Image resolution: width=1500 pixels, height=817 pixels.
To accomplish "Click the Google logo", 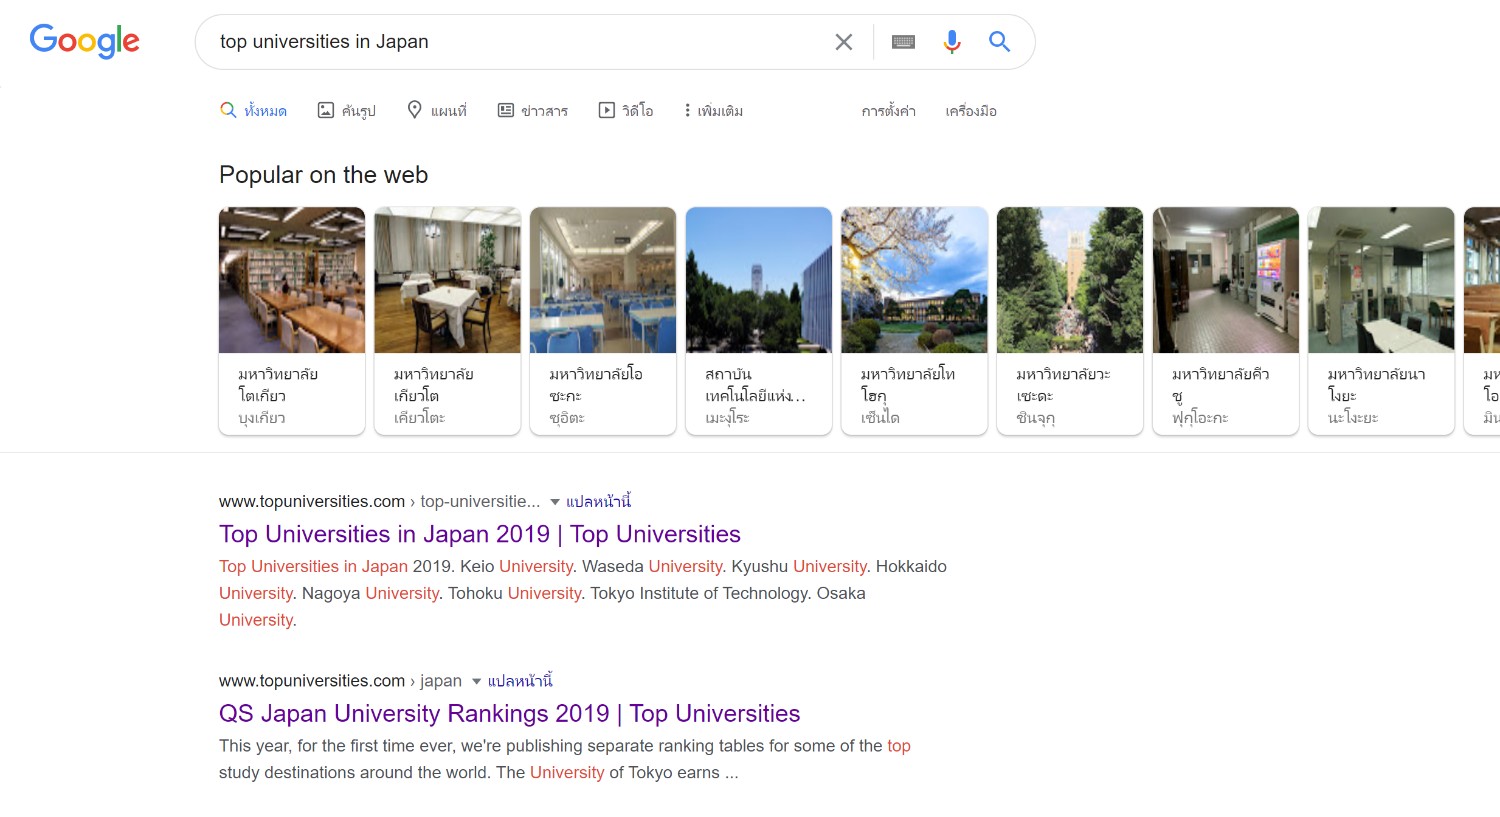I will (85, 41).
